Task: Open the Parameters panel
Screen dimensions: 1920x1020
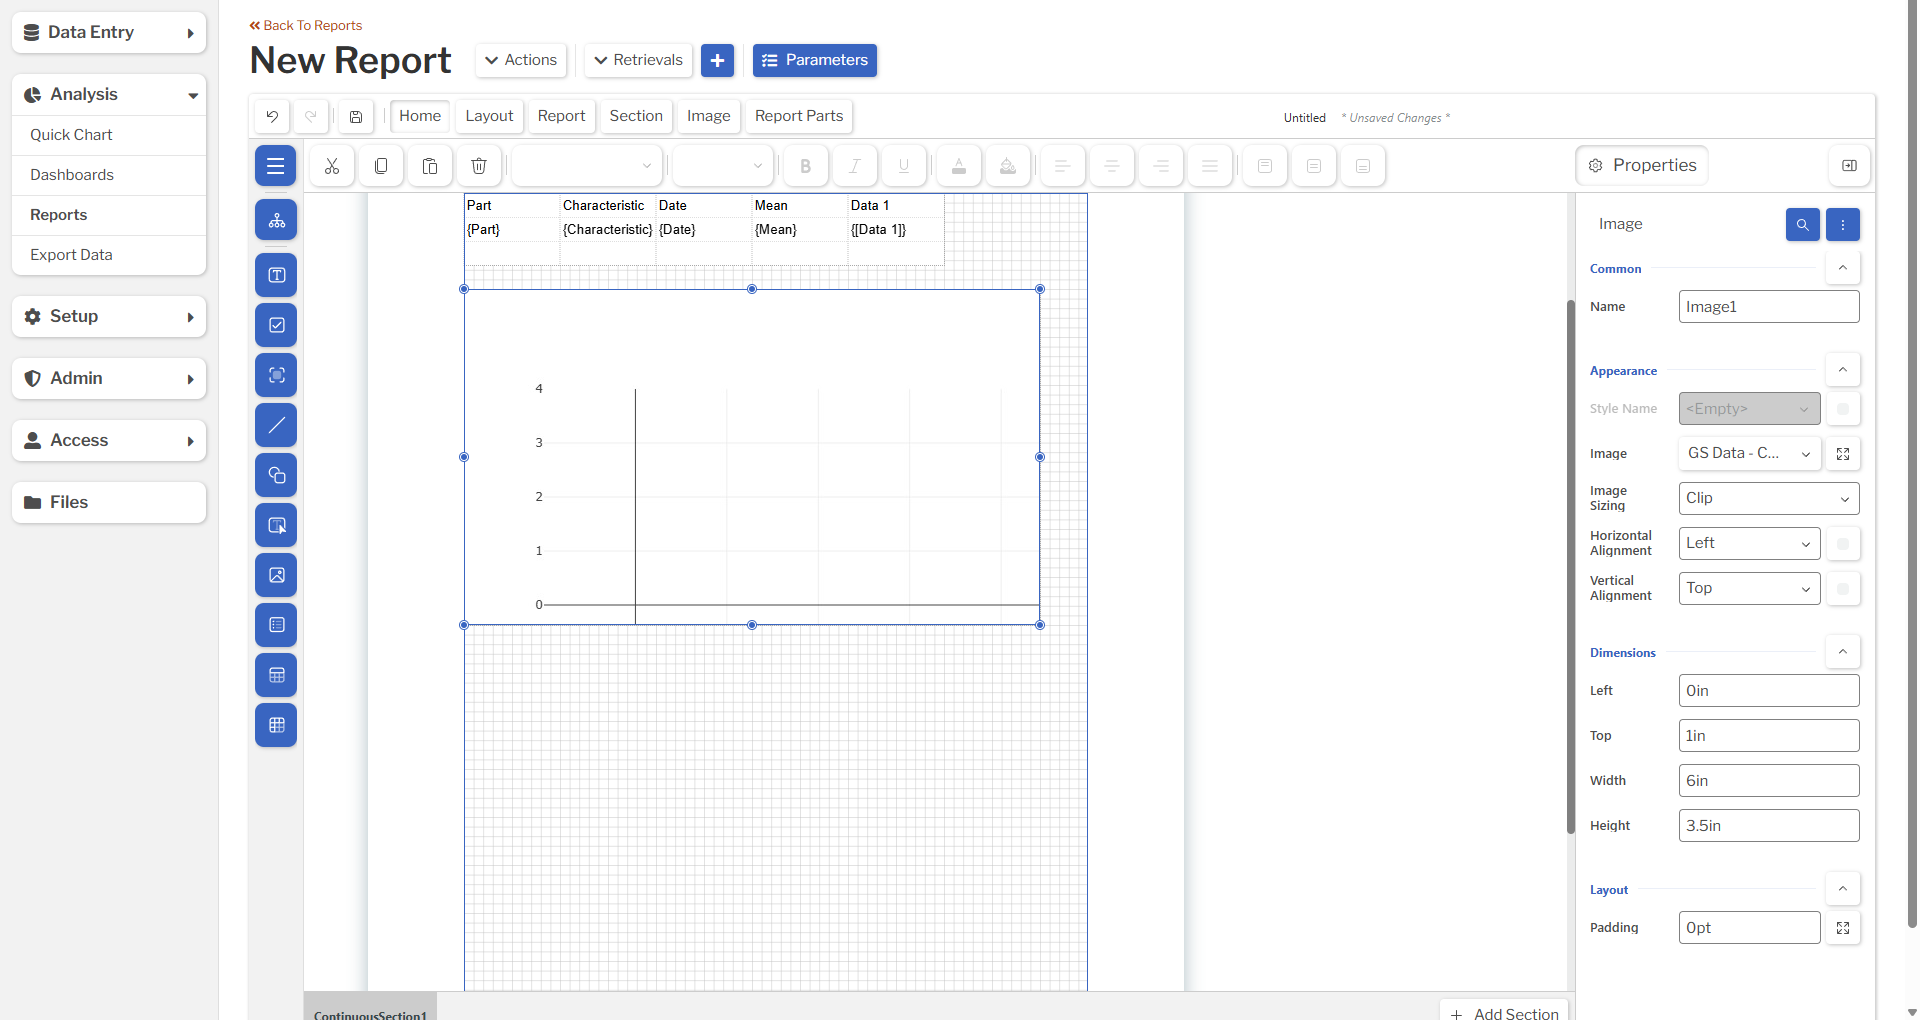Action: point(814,60)
